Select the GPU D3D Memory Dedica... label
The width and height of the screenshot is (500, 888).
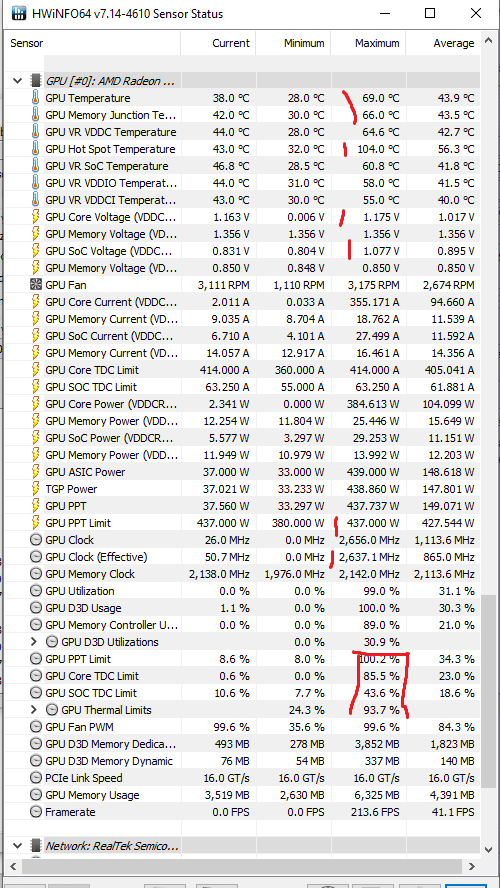point(110,744)
